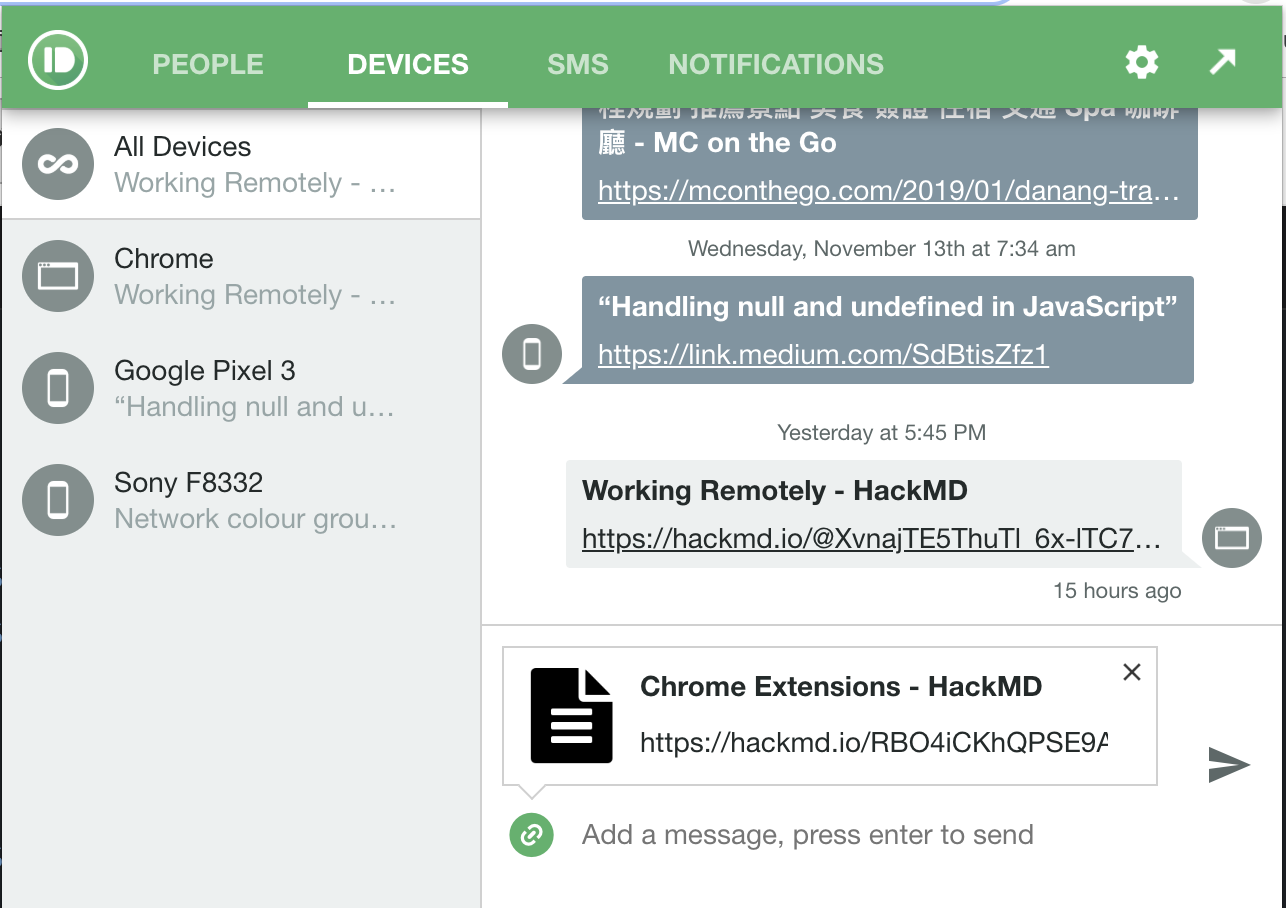
Task: Open the SMS tab
Action: [577, 64]
